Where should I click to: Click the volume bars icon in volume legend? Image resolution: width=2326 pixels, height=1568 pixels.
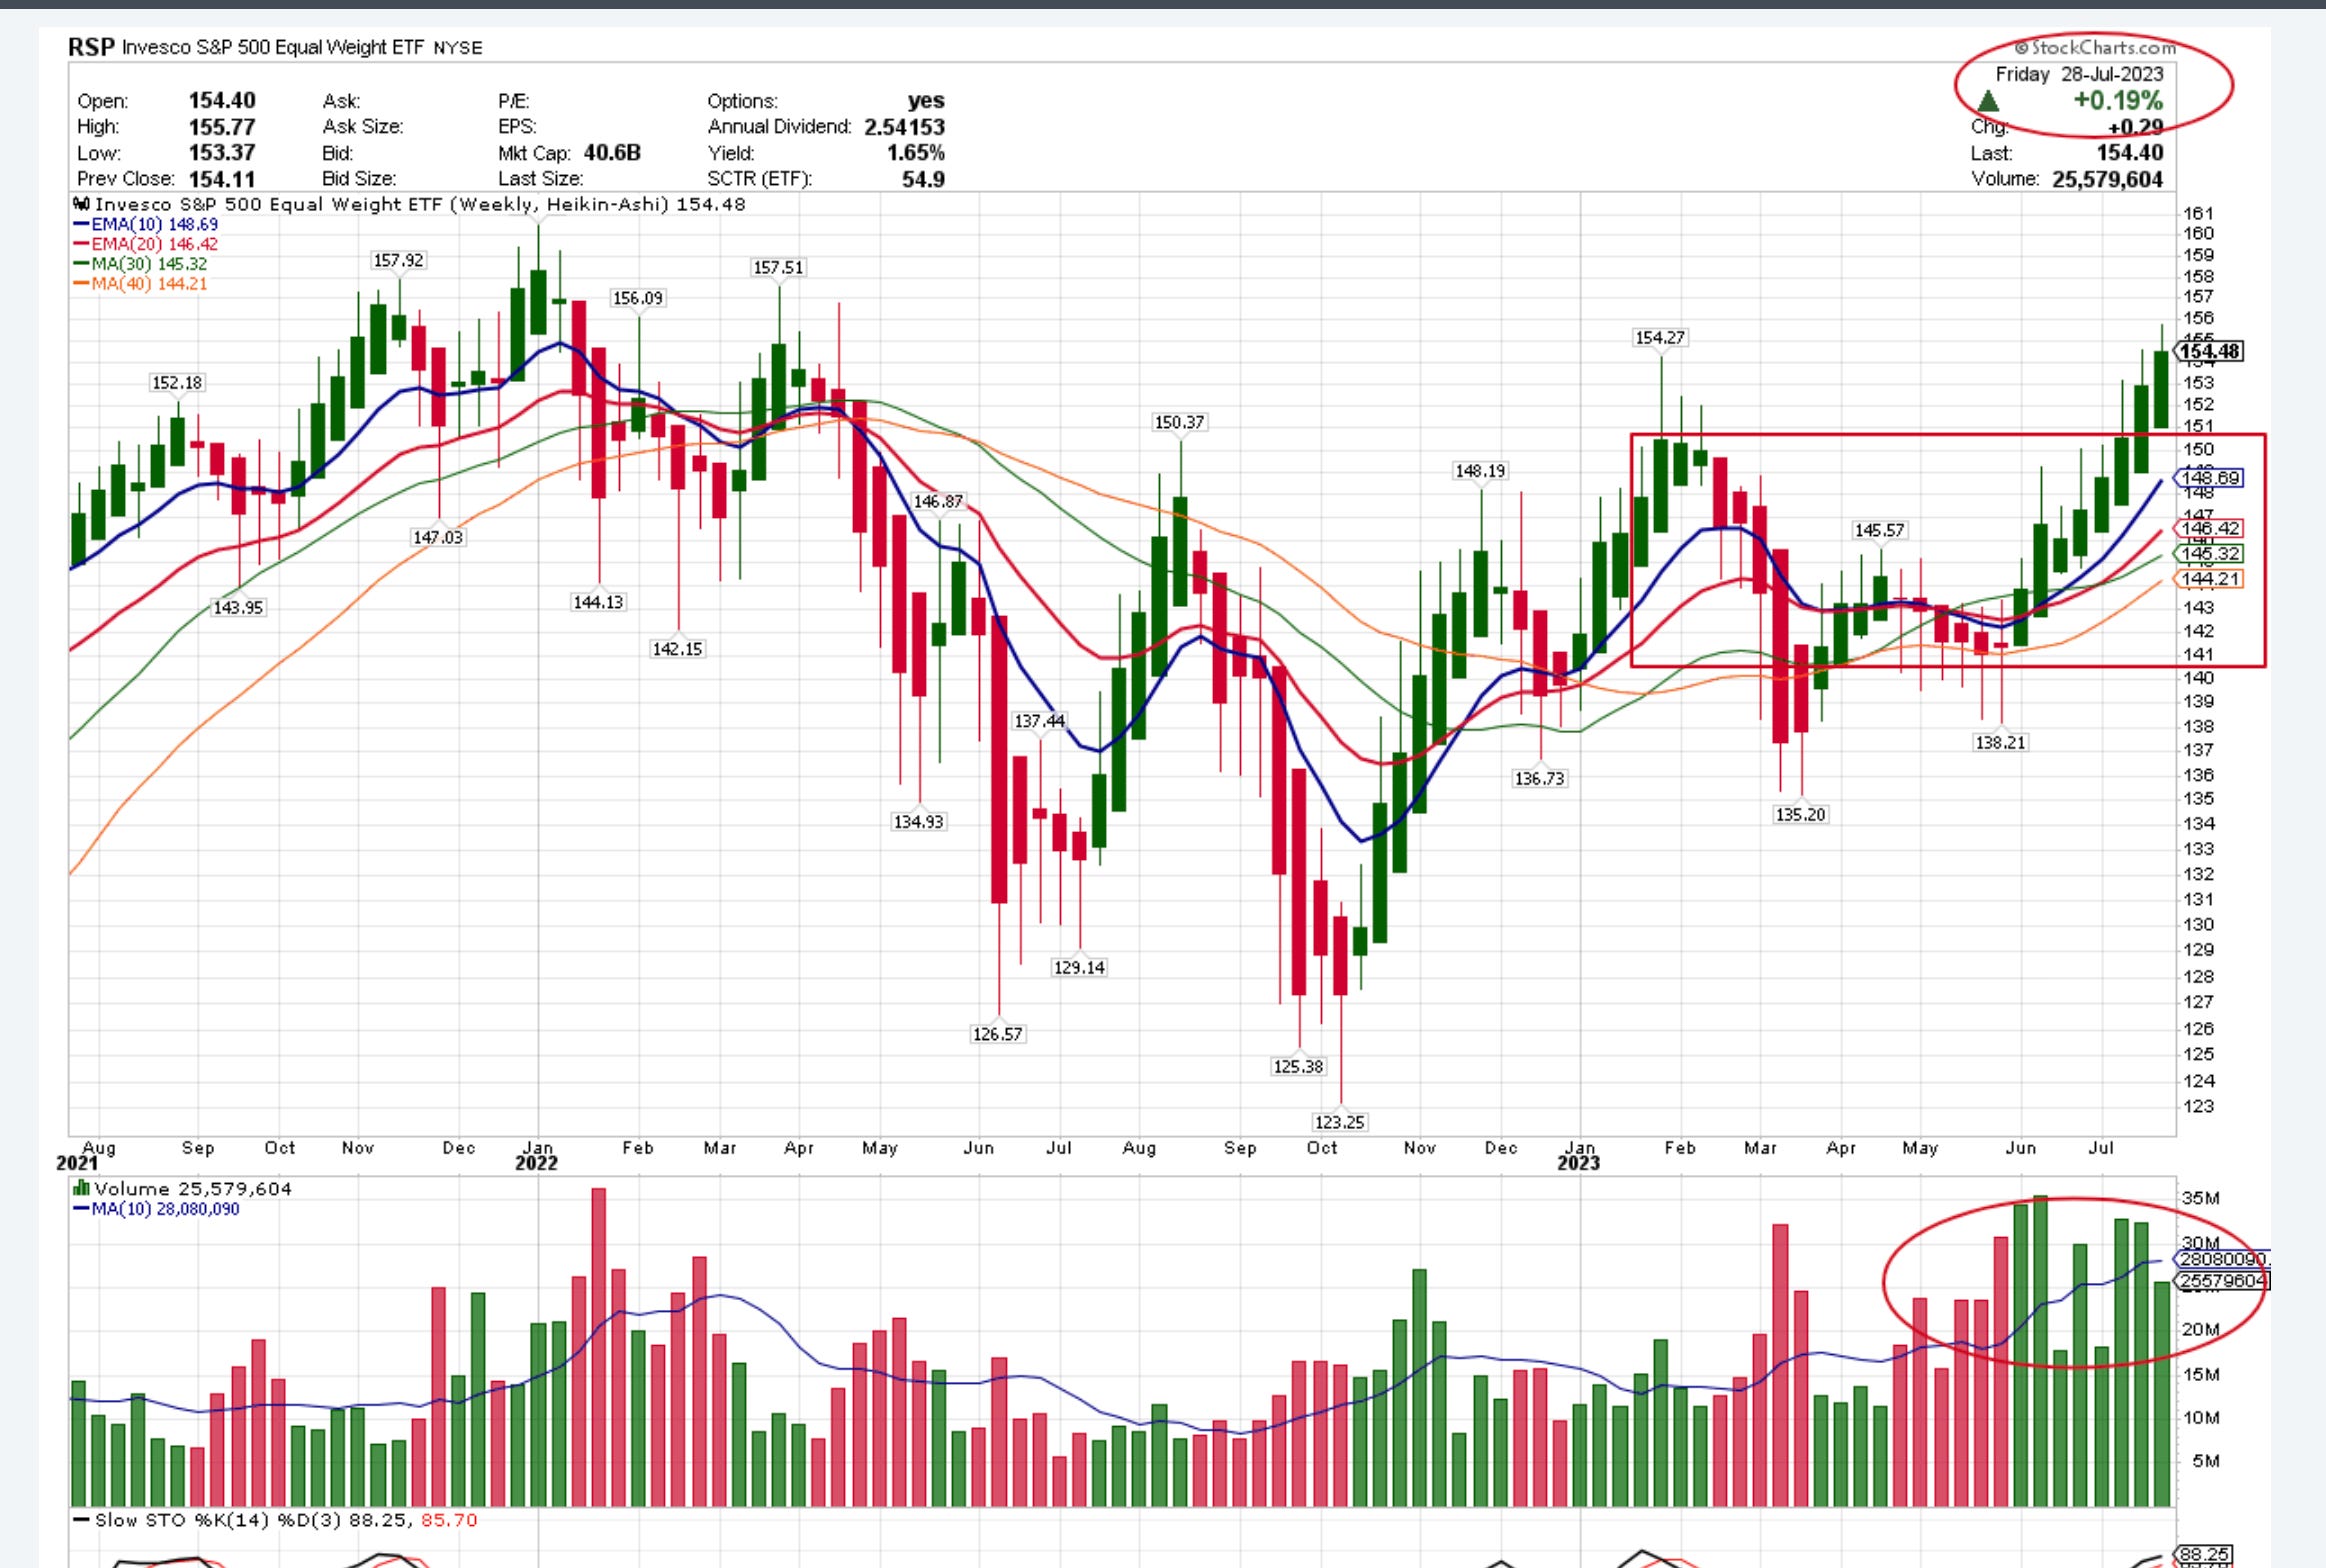(x=81, y=1189)
